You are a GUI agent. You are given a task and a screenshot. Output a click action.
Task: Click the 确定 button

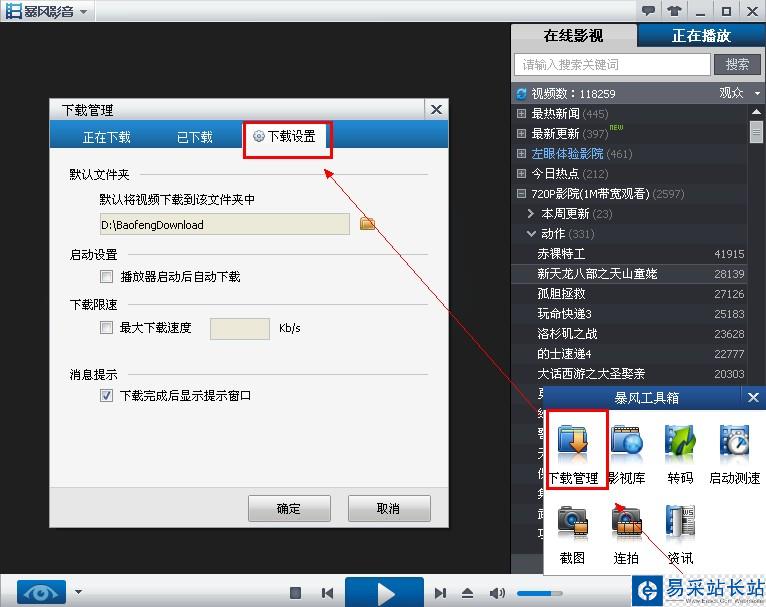(289, 508)
